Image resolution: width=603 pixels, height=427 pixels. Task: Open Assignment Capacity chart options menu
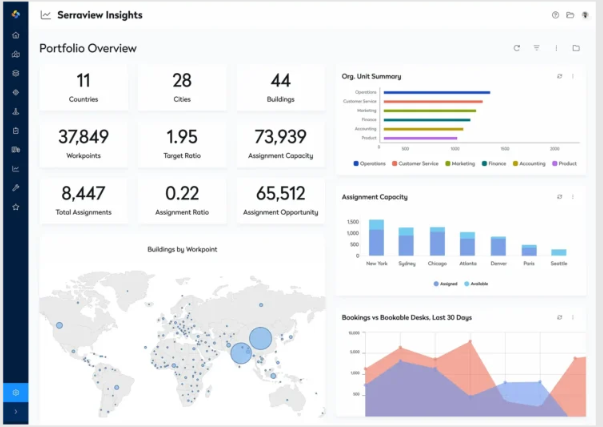pyautogui.click(x=573, y=197)
